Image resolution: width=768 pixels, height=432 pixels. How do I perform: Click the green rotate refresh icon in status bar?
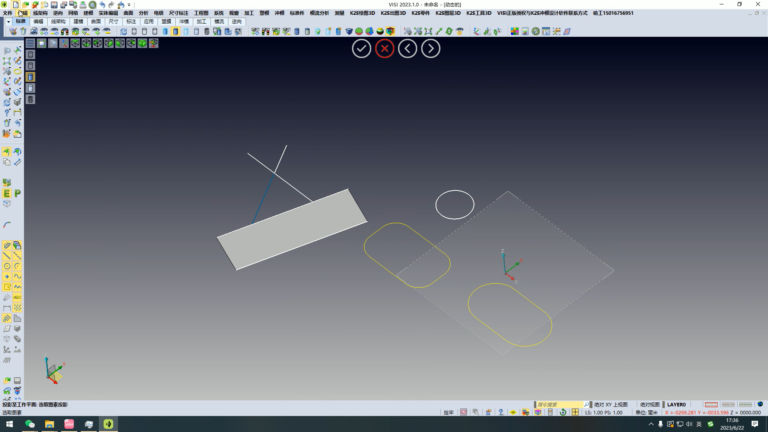click(x=563, y=412)
